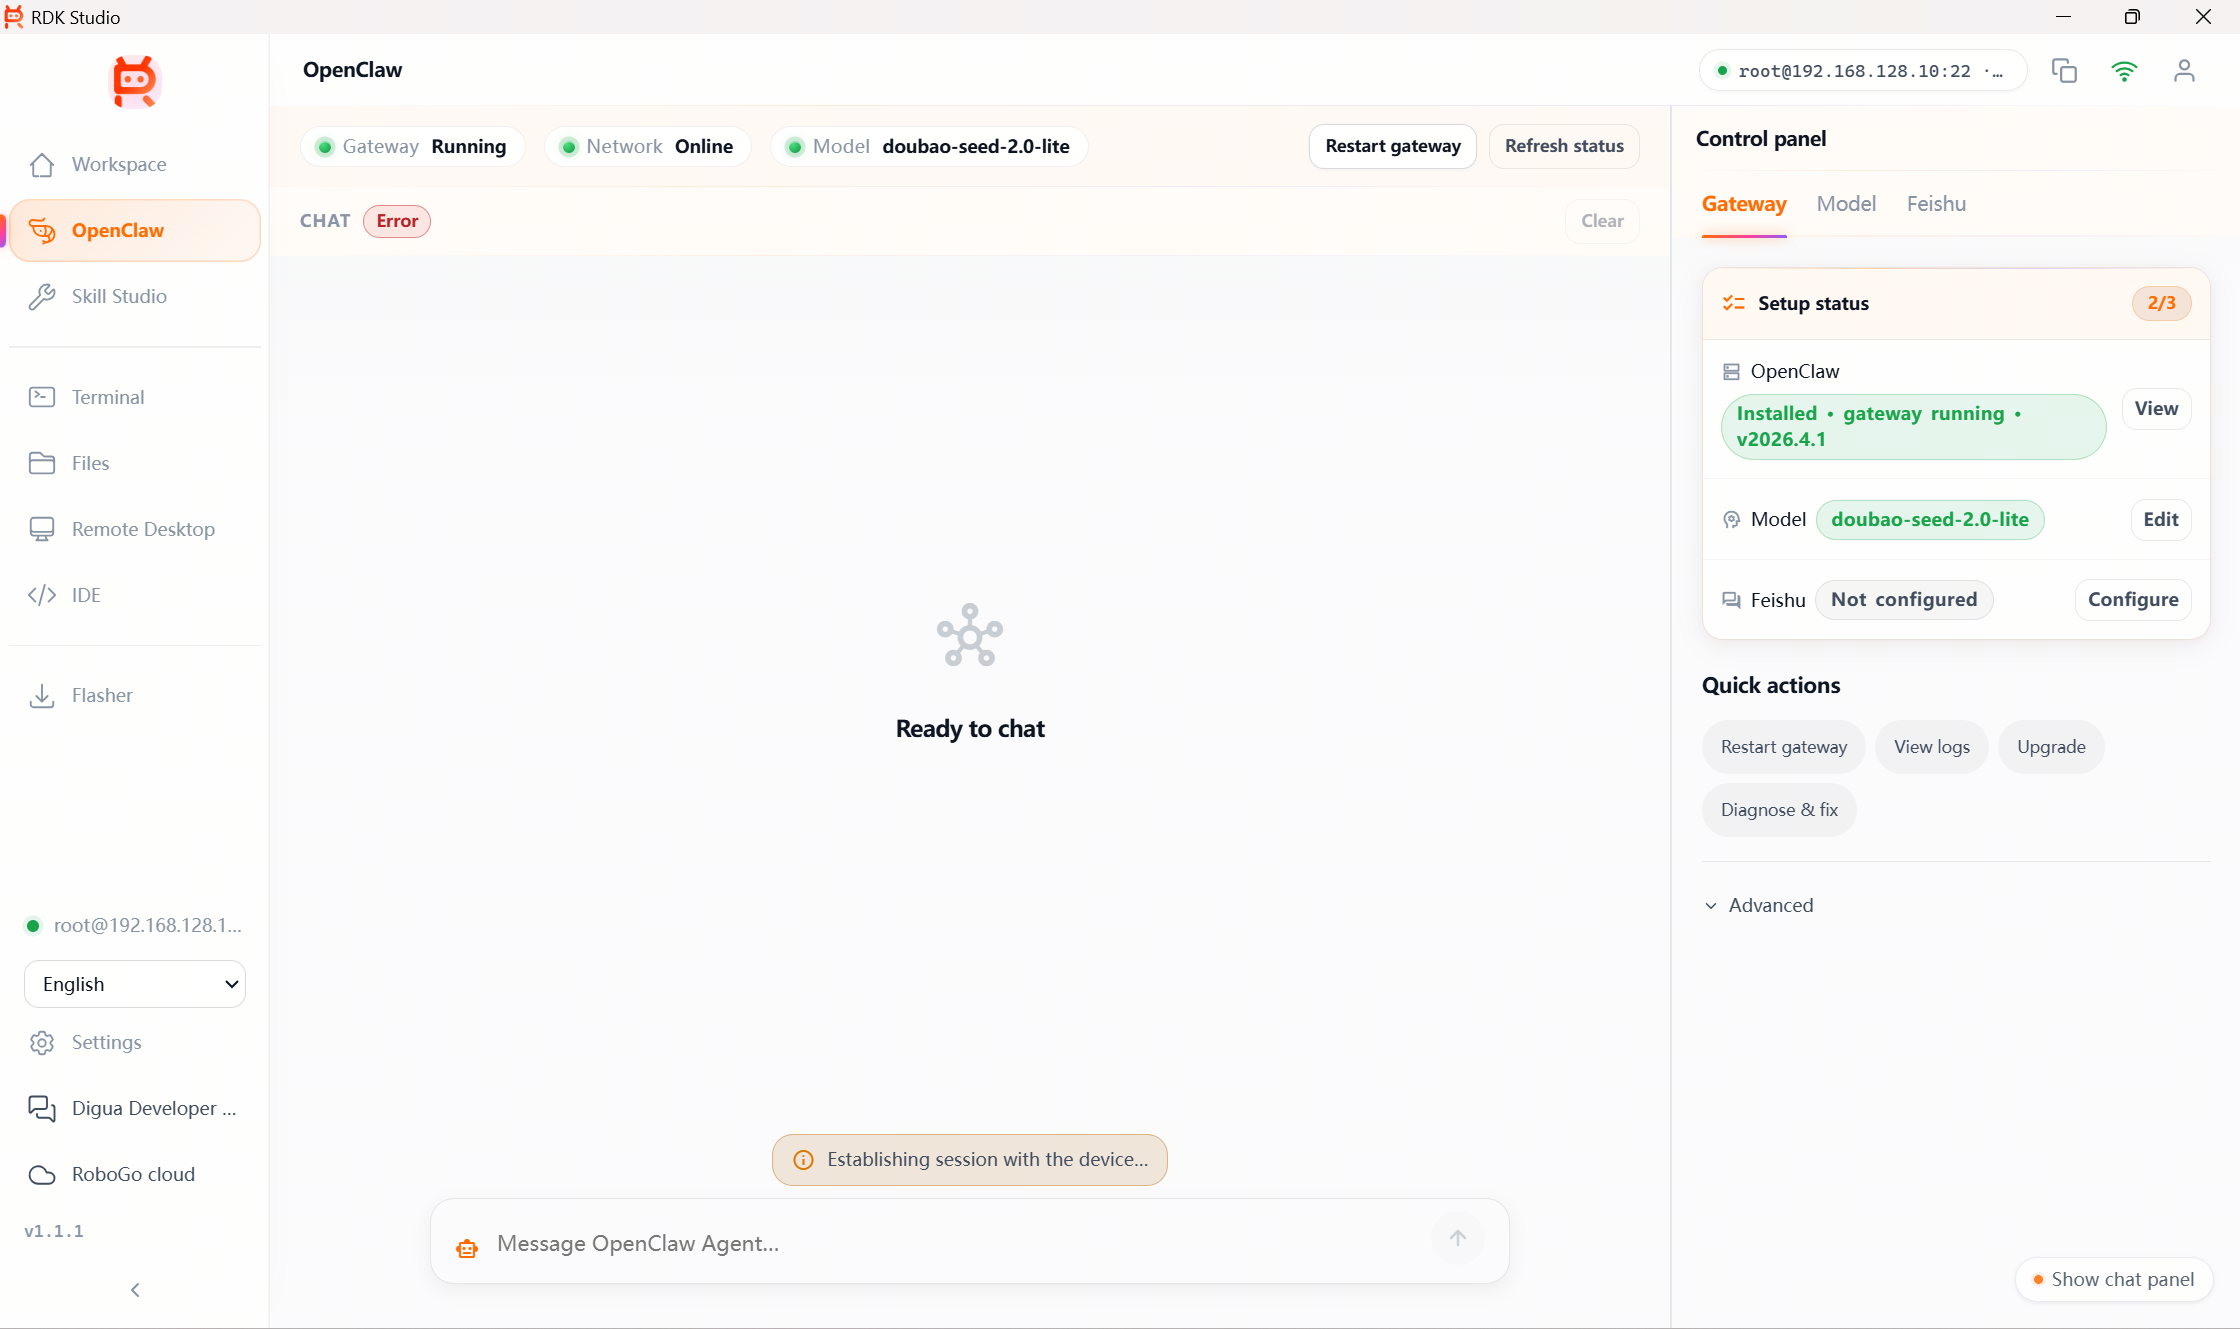Click the doubao-seed-2.0-lite badge in setup card
This screenshot has width=2240, height=1329.
pyautogui.click(x=1930, y=520)
